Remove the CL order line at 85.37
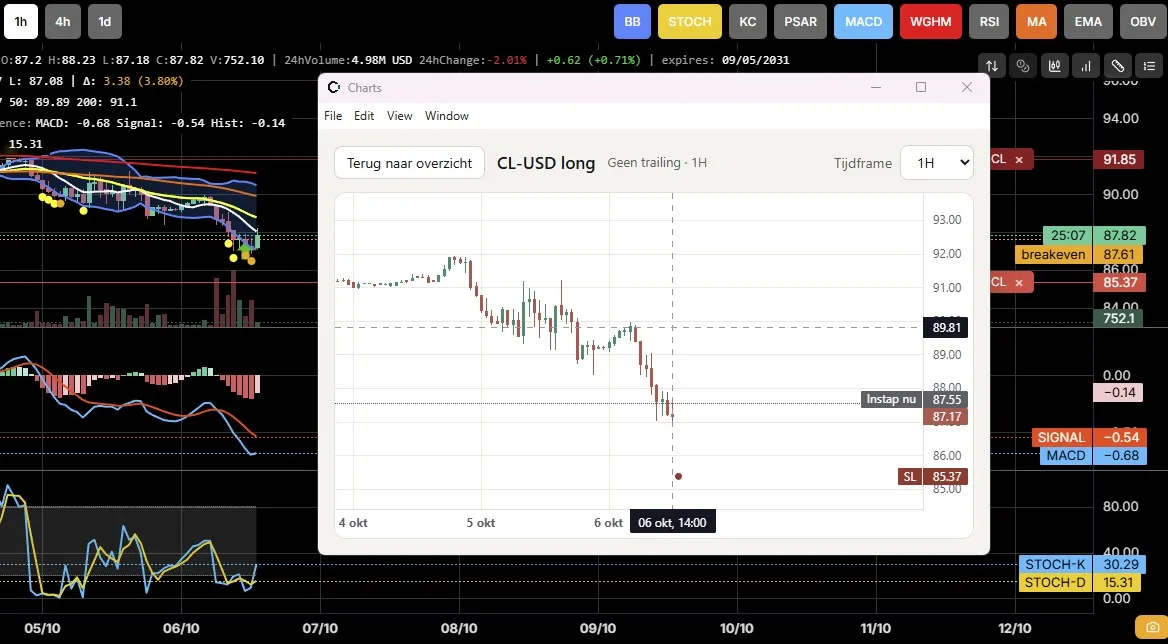 tap(1019, 282)
